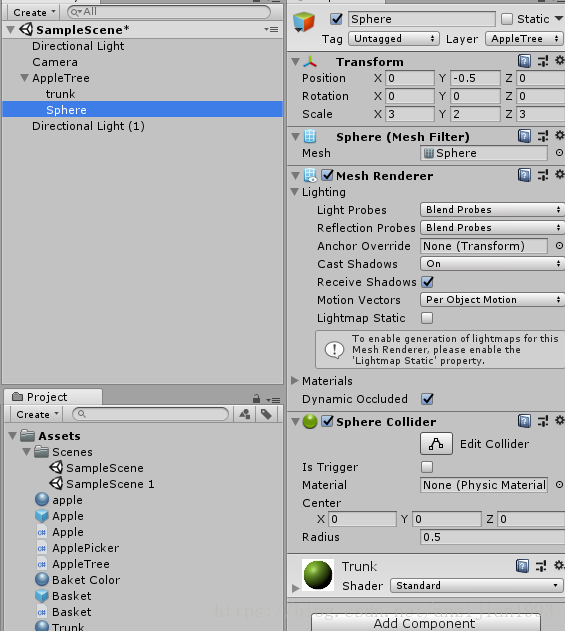
Task: Disable the Sphere Collider component checkbox
Action: (x=328, y=421)
